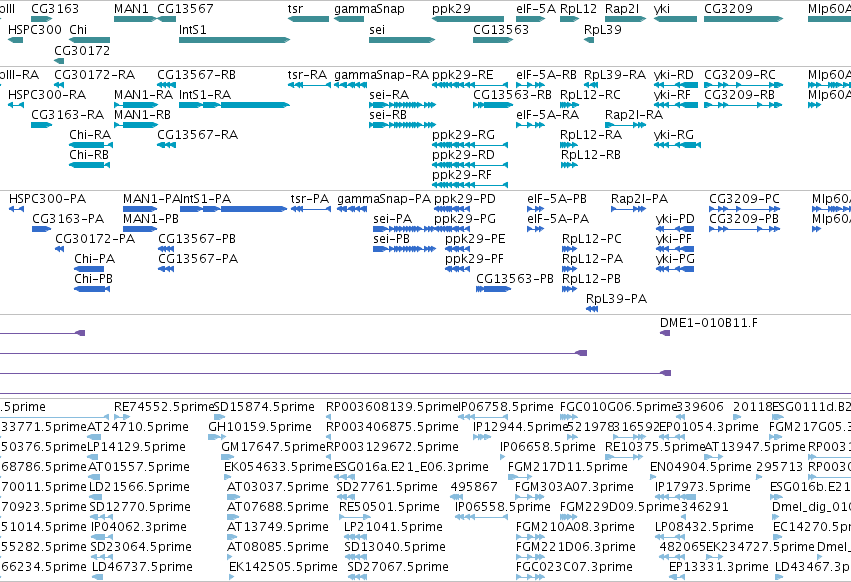Select the RE74552.5prime EST label
The width and height of the screenshot is (851, 582).
(x=165, y=407)
